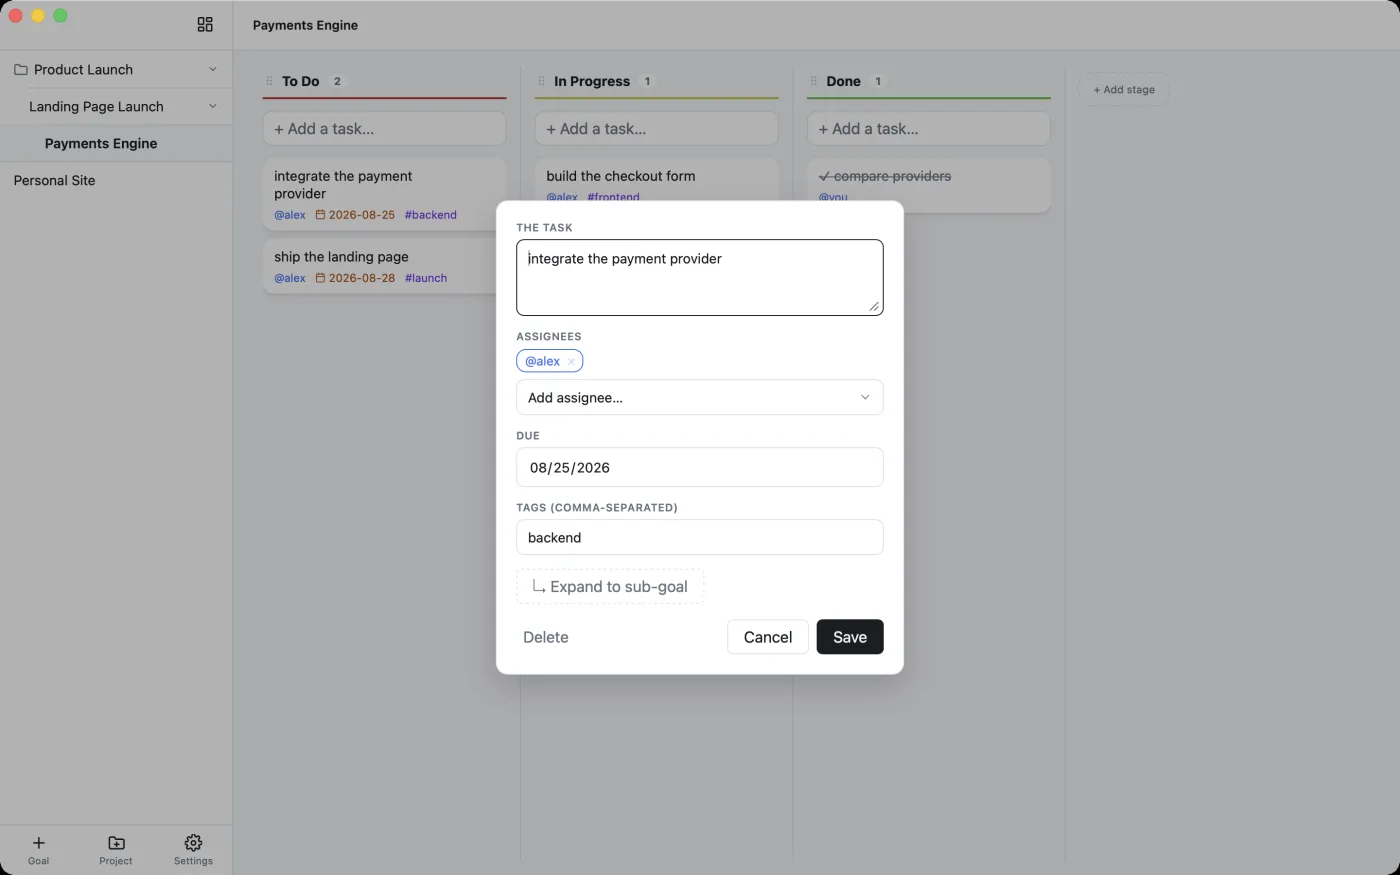
Task: Click the Cancel button
Action: tap(768, 637)
